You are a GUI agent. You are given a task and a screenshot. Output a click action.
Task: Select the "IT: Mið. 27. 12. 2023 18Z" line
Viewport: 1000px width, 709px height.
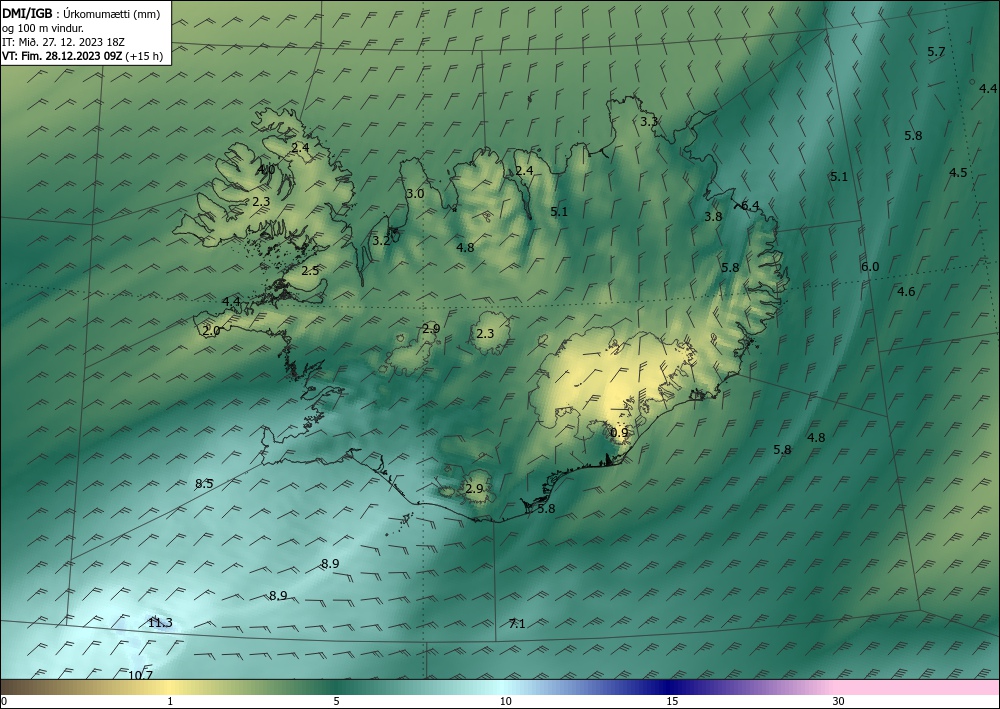pyautogui.click(x=63, y=42)
